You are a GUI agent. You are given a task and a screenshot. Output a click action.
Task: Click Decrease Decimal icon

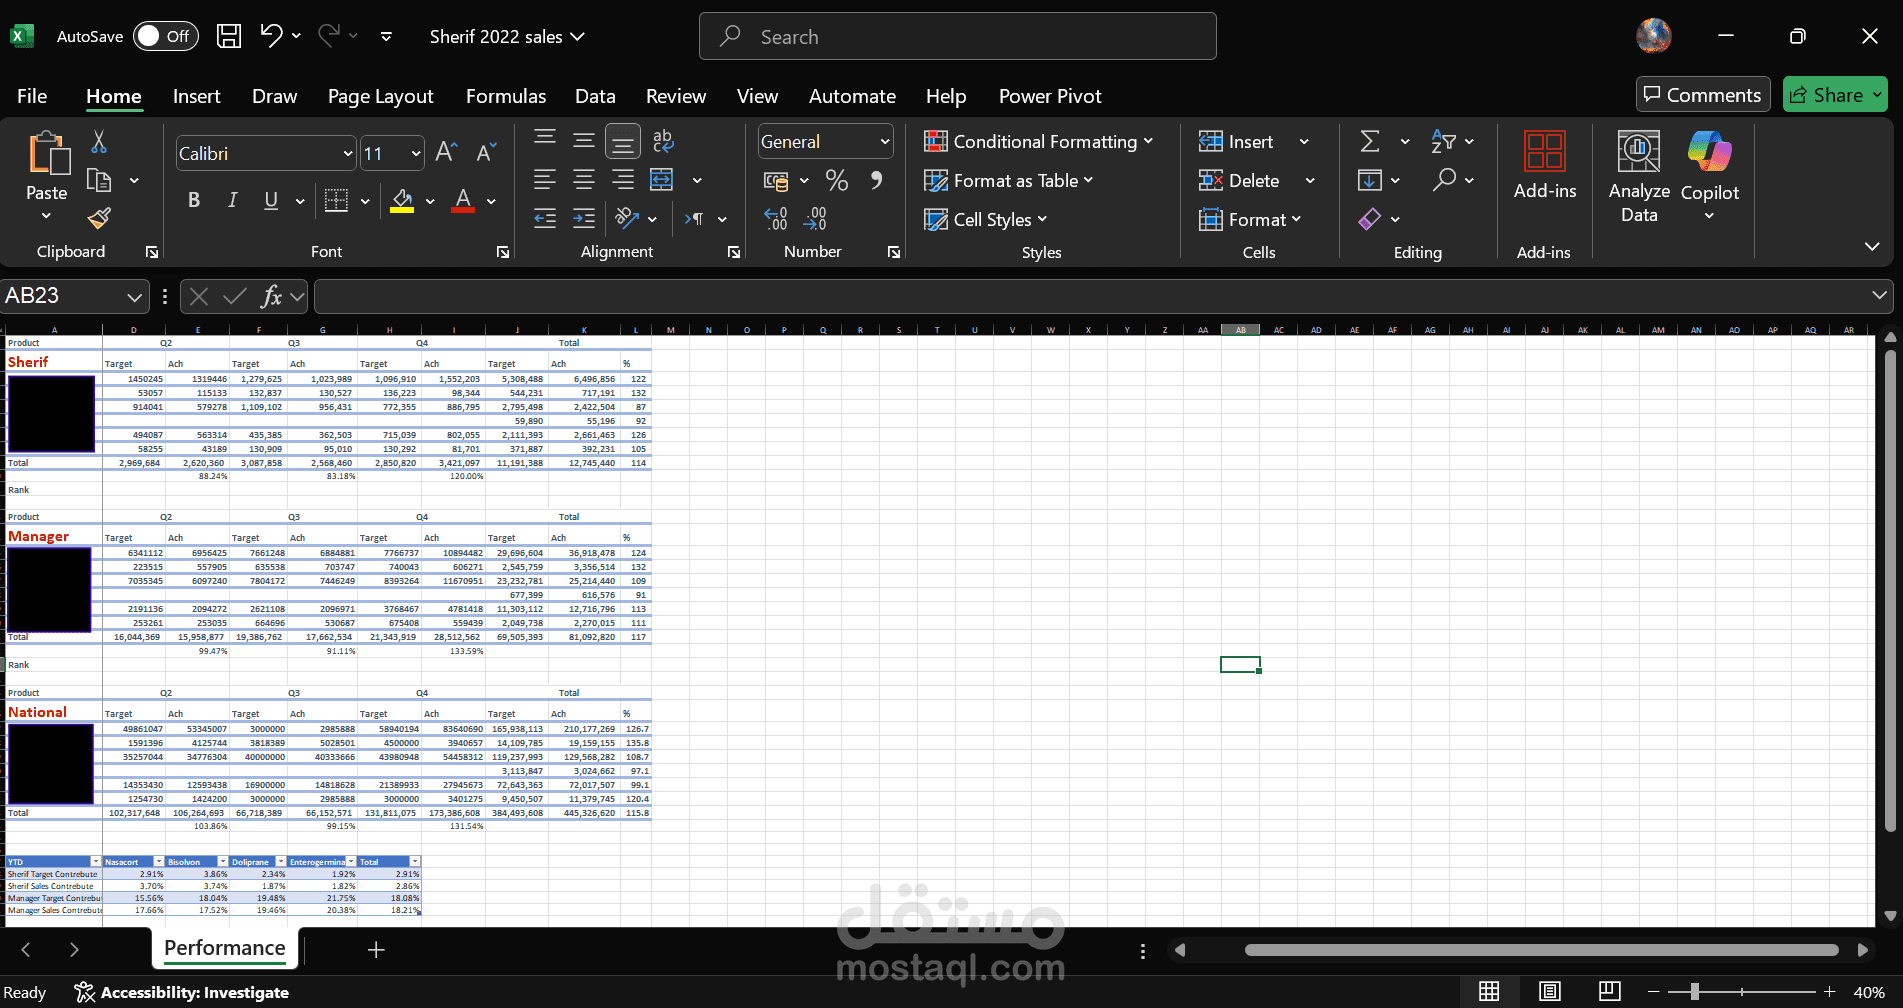(x=816, y=218)
